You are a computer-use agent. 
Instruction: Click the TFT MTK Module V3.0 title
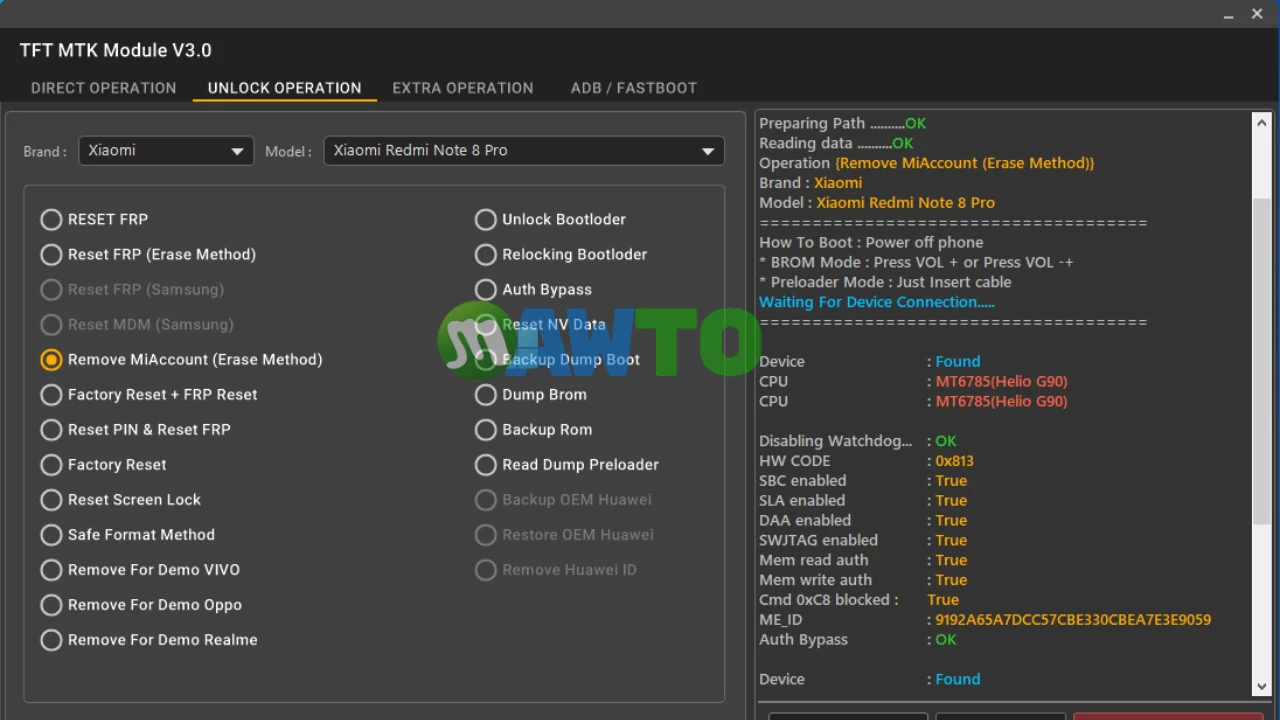click(x=115, y=51)
